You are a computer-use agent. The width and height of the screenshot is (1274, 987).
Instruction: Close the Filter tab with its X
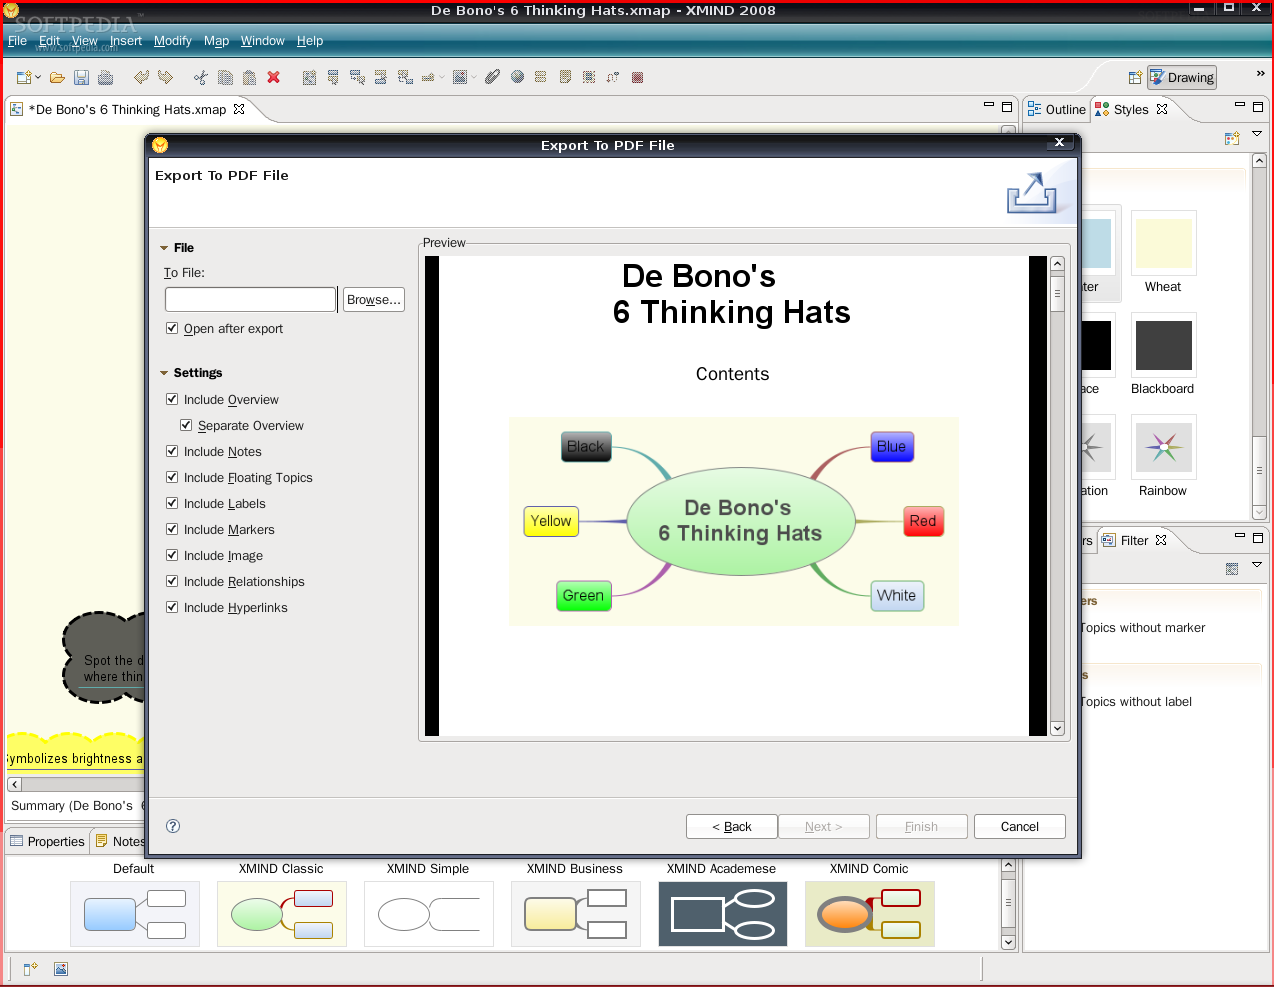pos(1161,540)
